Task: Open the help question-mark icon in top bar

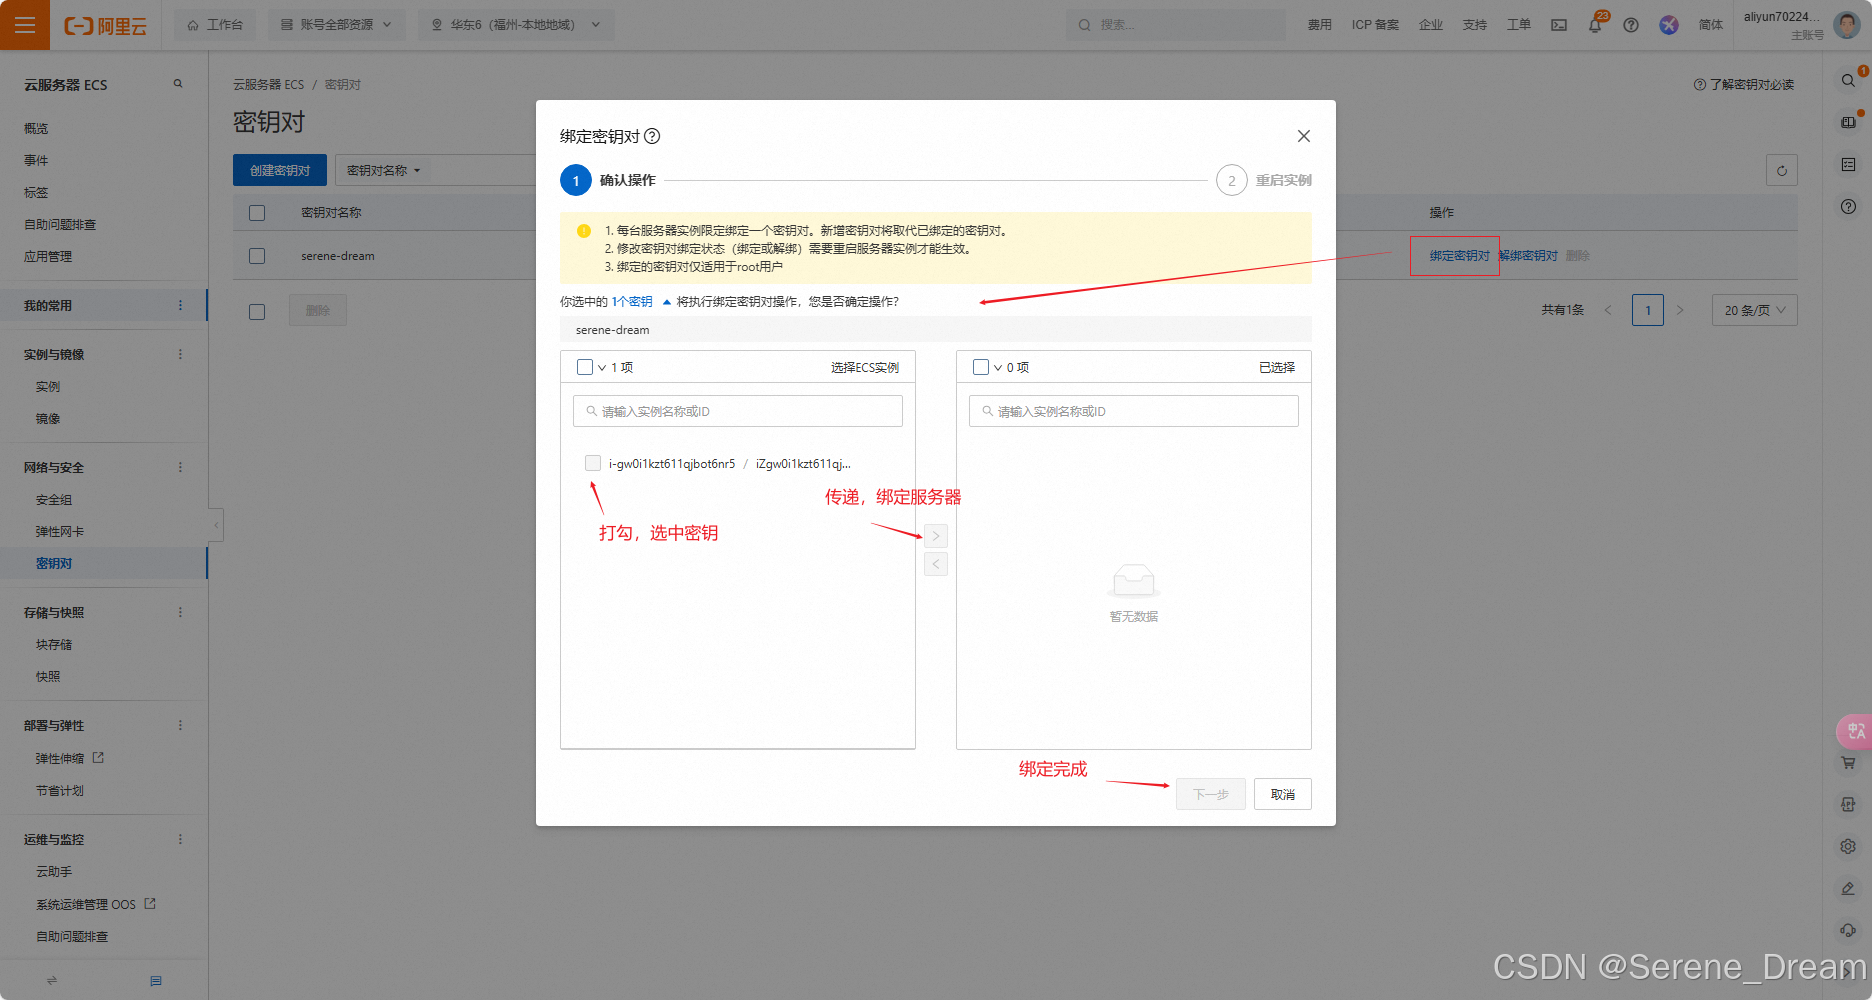Action: point(1631,25)
